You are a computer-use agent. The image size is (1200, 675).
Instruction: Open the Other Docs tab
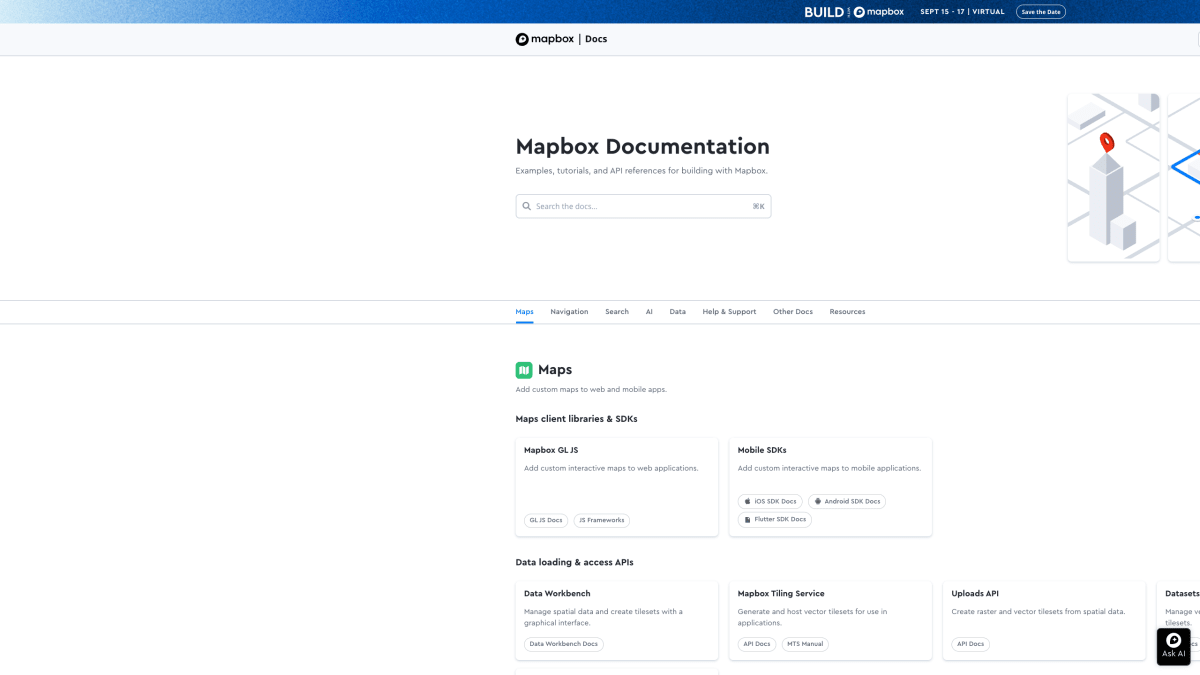793,312
